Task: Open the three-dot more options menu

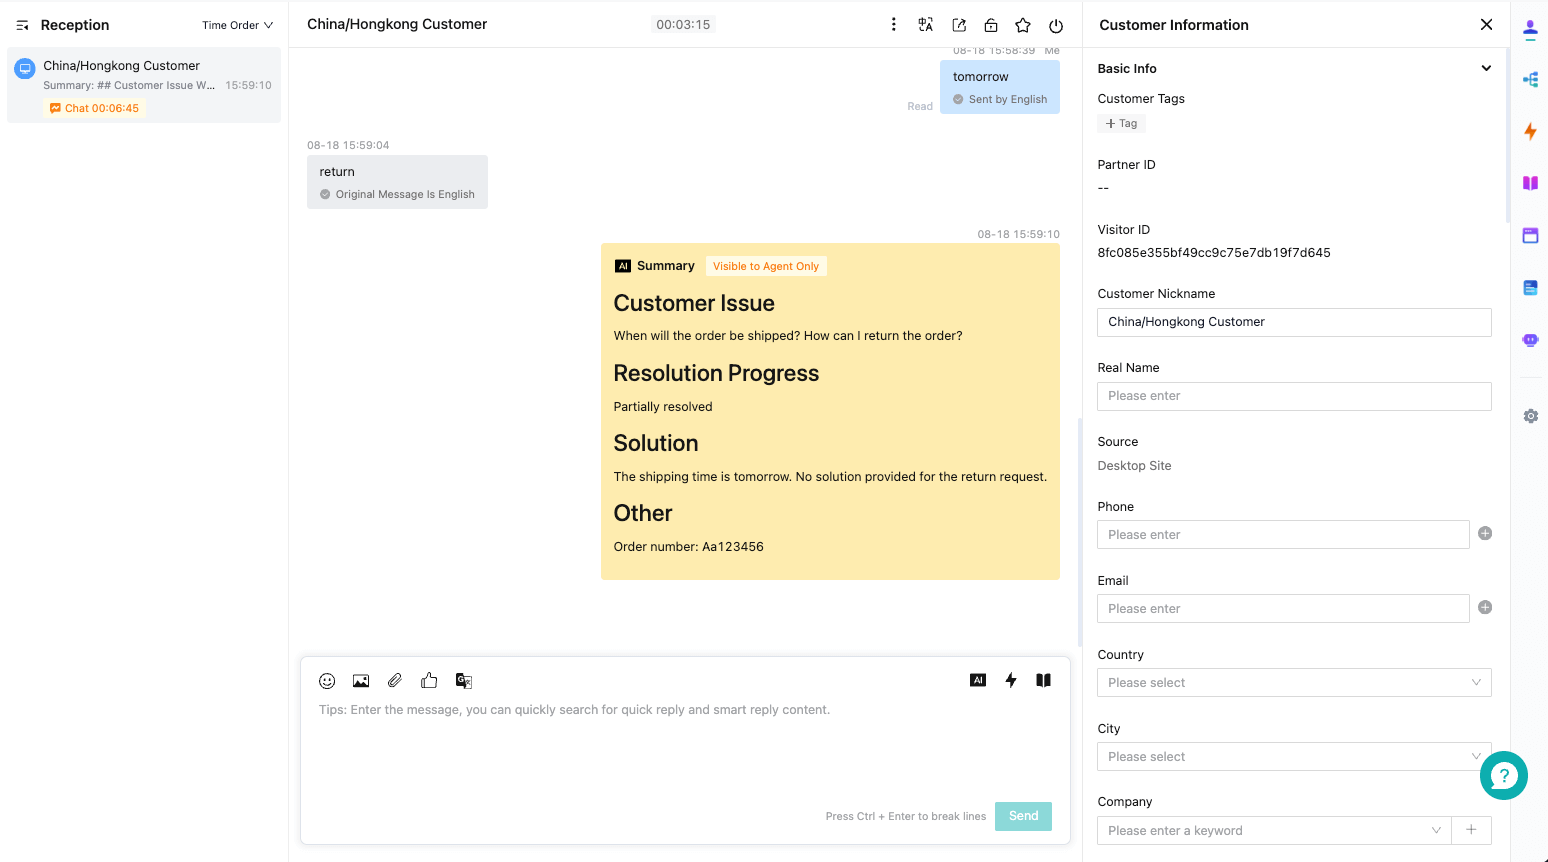Action: pyautogui.click(x=894, y=24)
